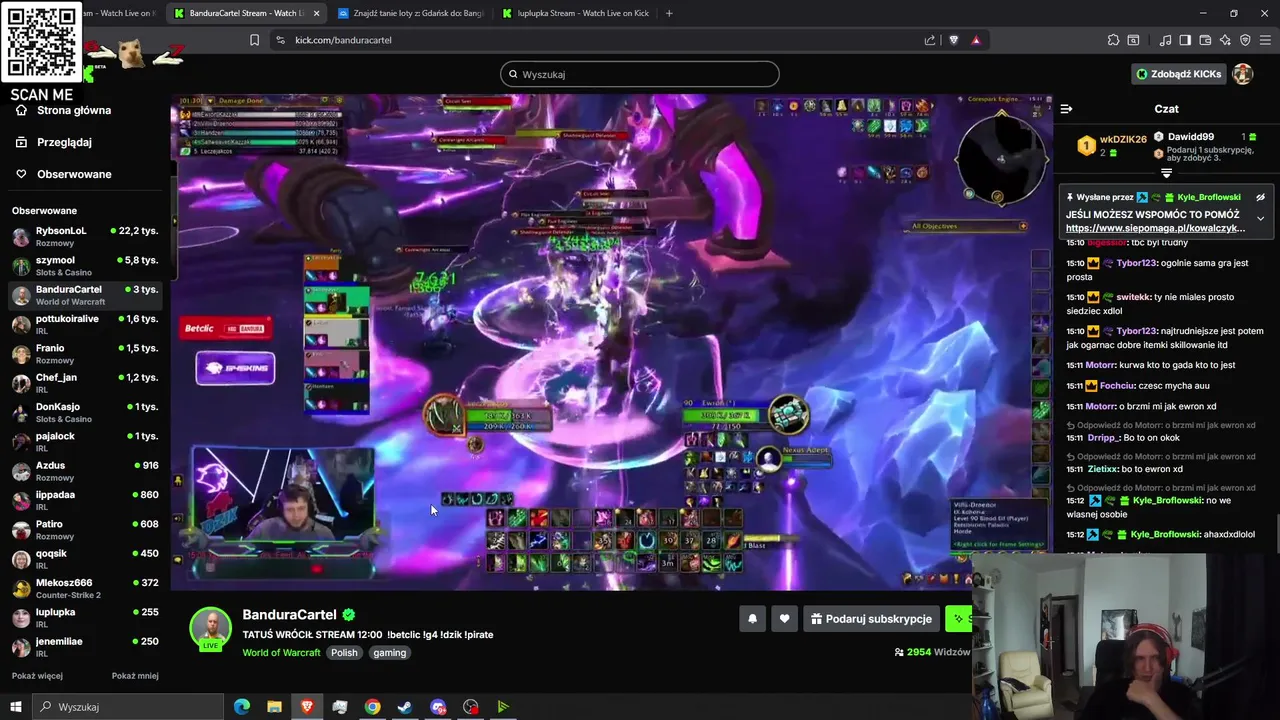Expand the pinned message chevron
The image size is (1280, 720).
[1260, 218]
